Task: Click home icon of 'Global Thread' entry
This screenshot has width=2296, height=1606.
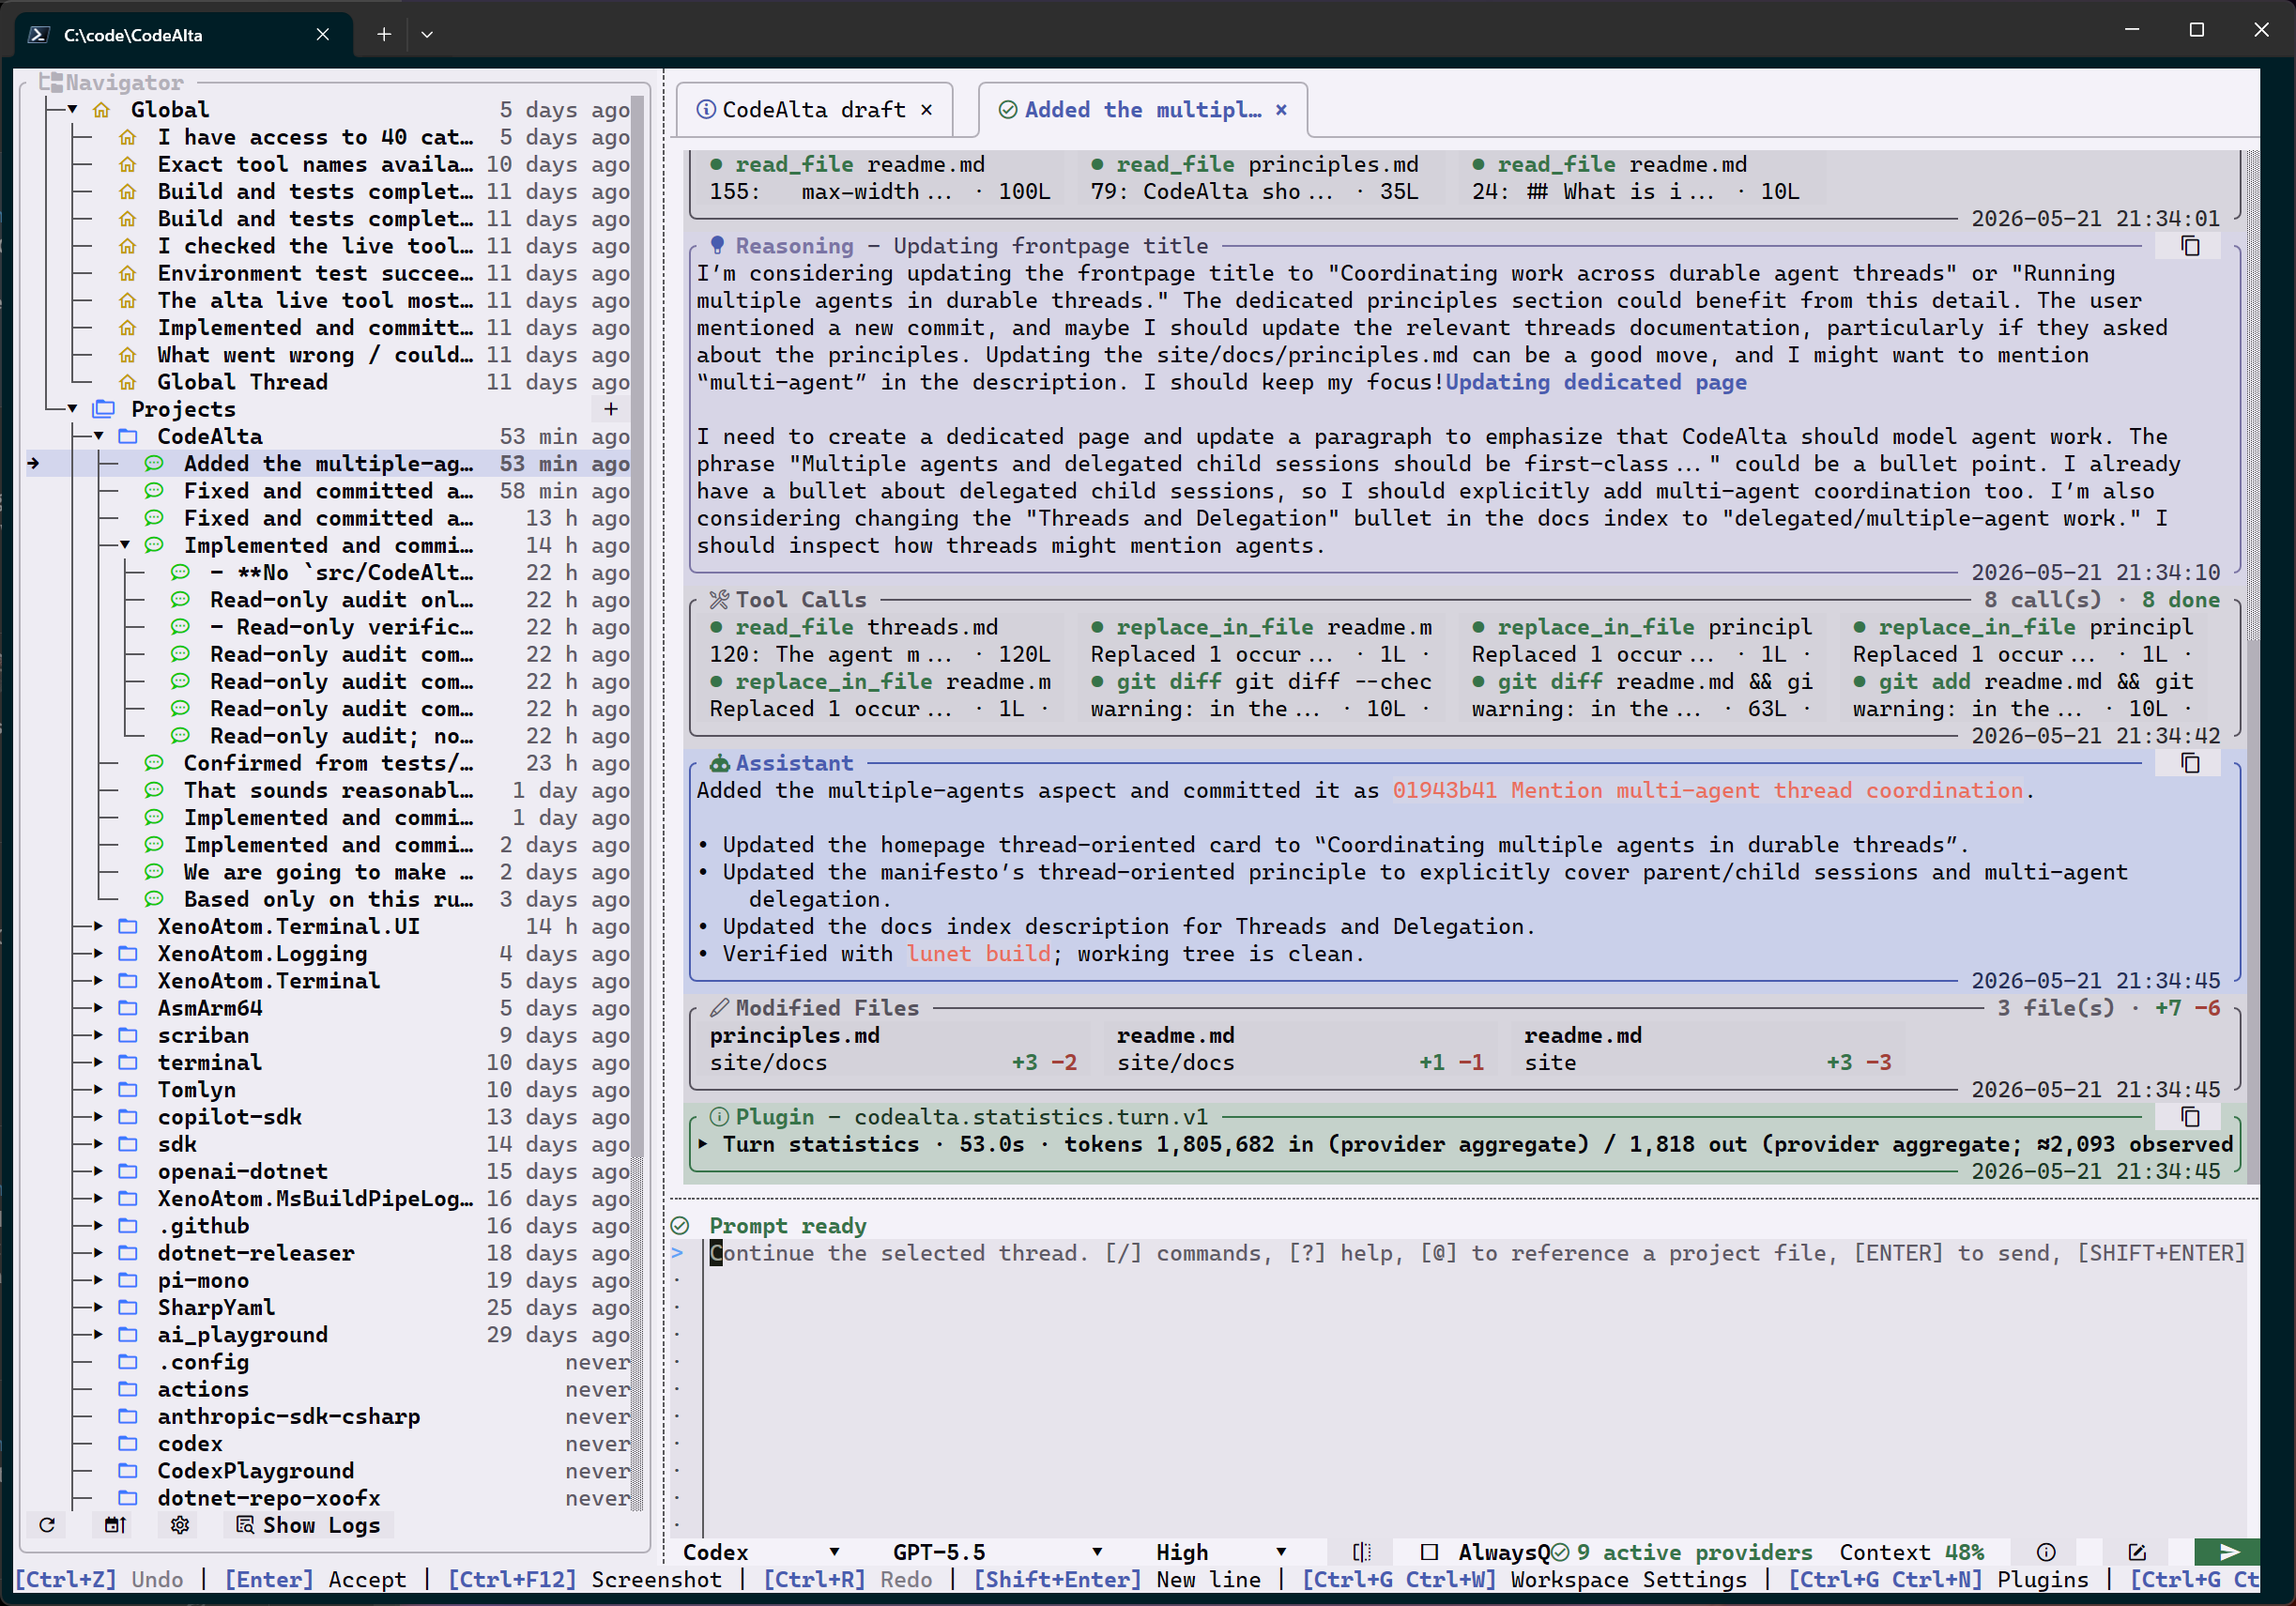Action: coord(128,382)
